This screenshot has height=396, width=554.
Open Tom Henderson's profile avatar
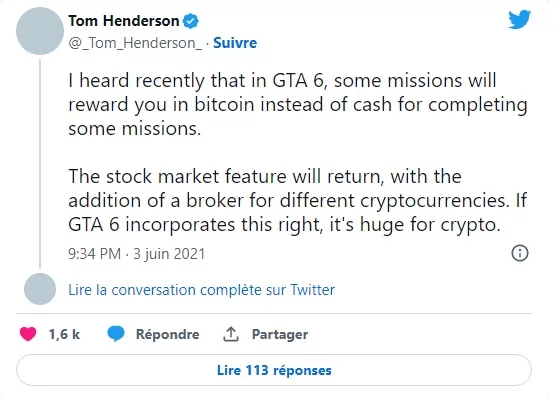(40, 31)
